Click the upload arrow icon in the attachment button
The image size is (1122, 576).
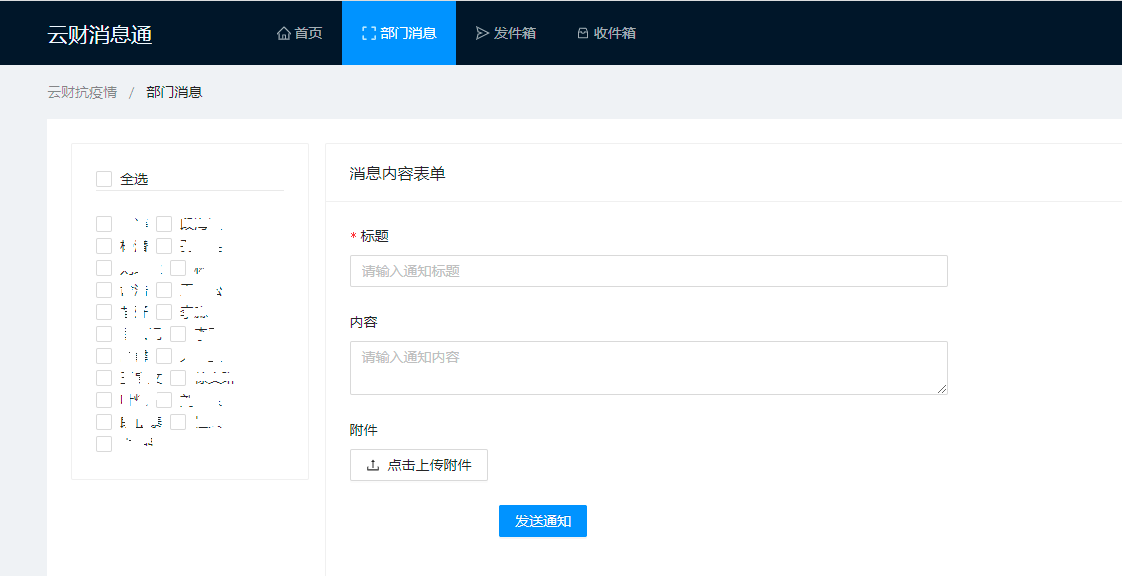point(373,465)
